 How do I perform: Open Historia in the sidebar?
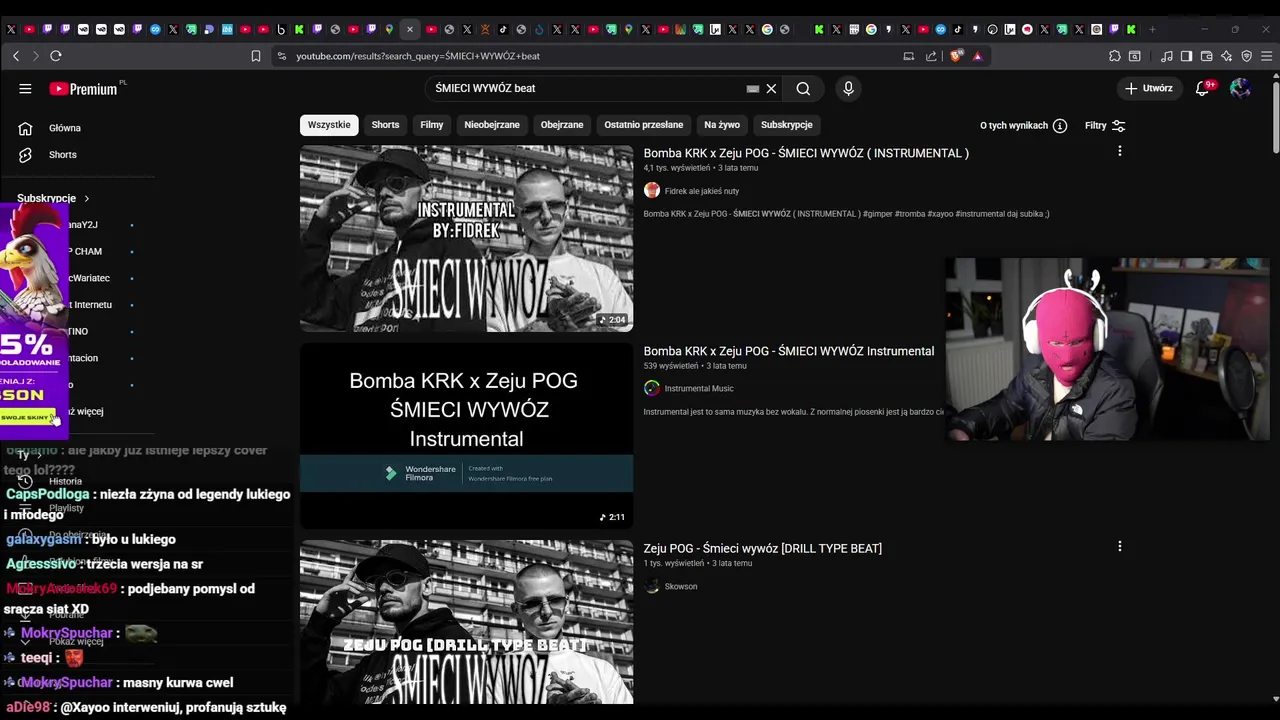65,481
